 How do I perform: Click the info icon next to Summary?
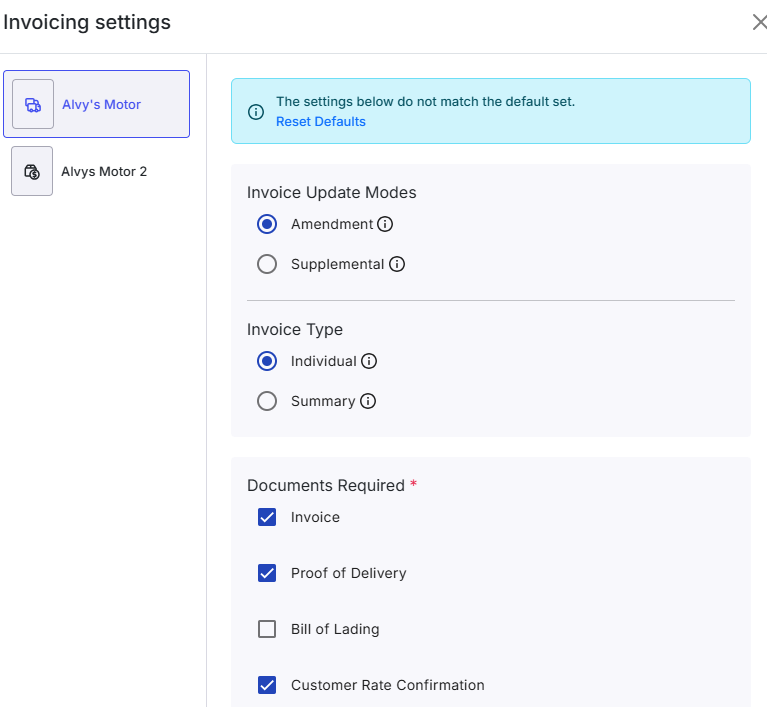pyautogui.click(x=368, y=401)
